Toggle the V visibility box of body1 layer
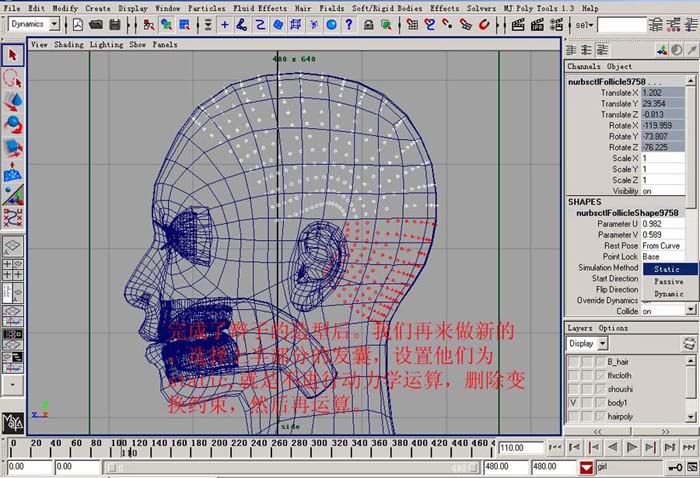 (x=573, y=403)
